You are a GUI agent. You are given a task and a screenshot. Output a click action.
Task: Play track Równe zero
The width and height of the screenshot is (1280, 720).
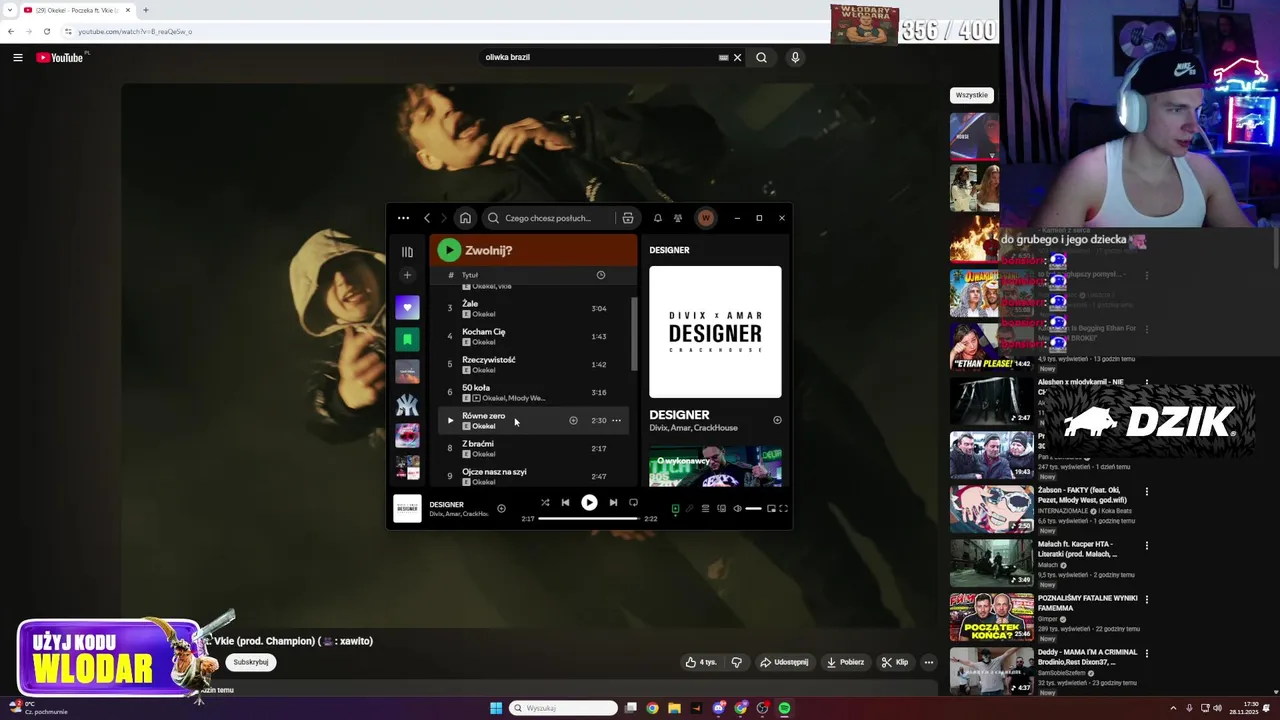pyautogui.click(x=450, y=420)
